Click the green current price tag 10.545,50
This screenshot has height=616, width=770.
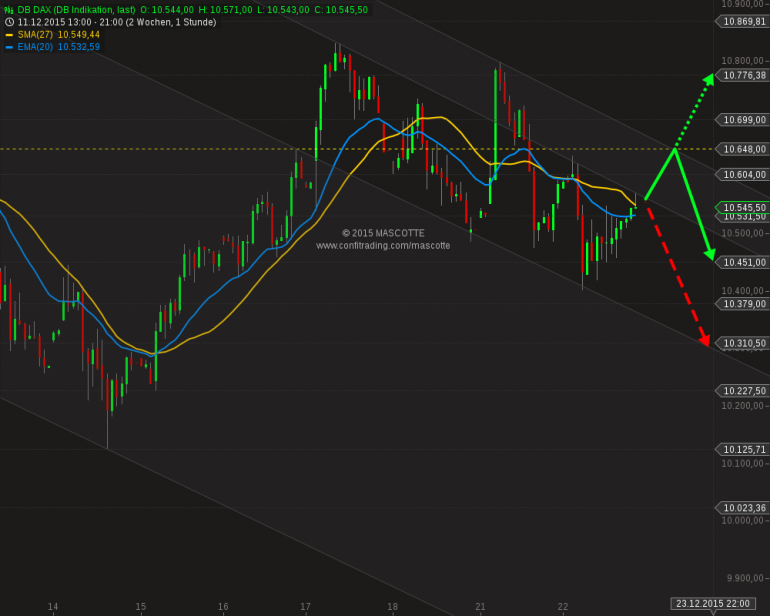(x=742, y=207)
